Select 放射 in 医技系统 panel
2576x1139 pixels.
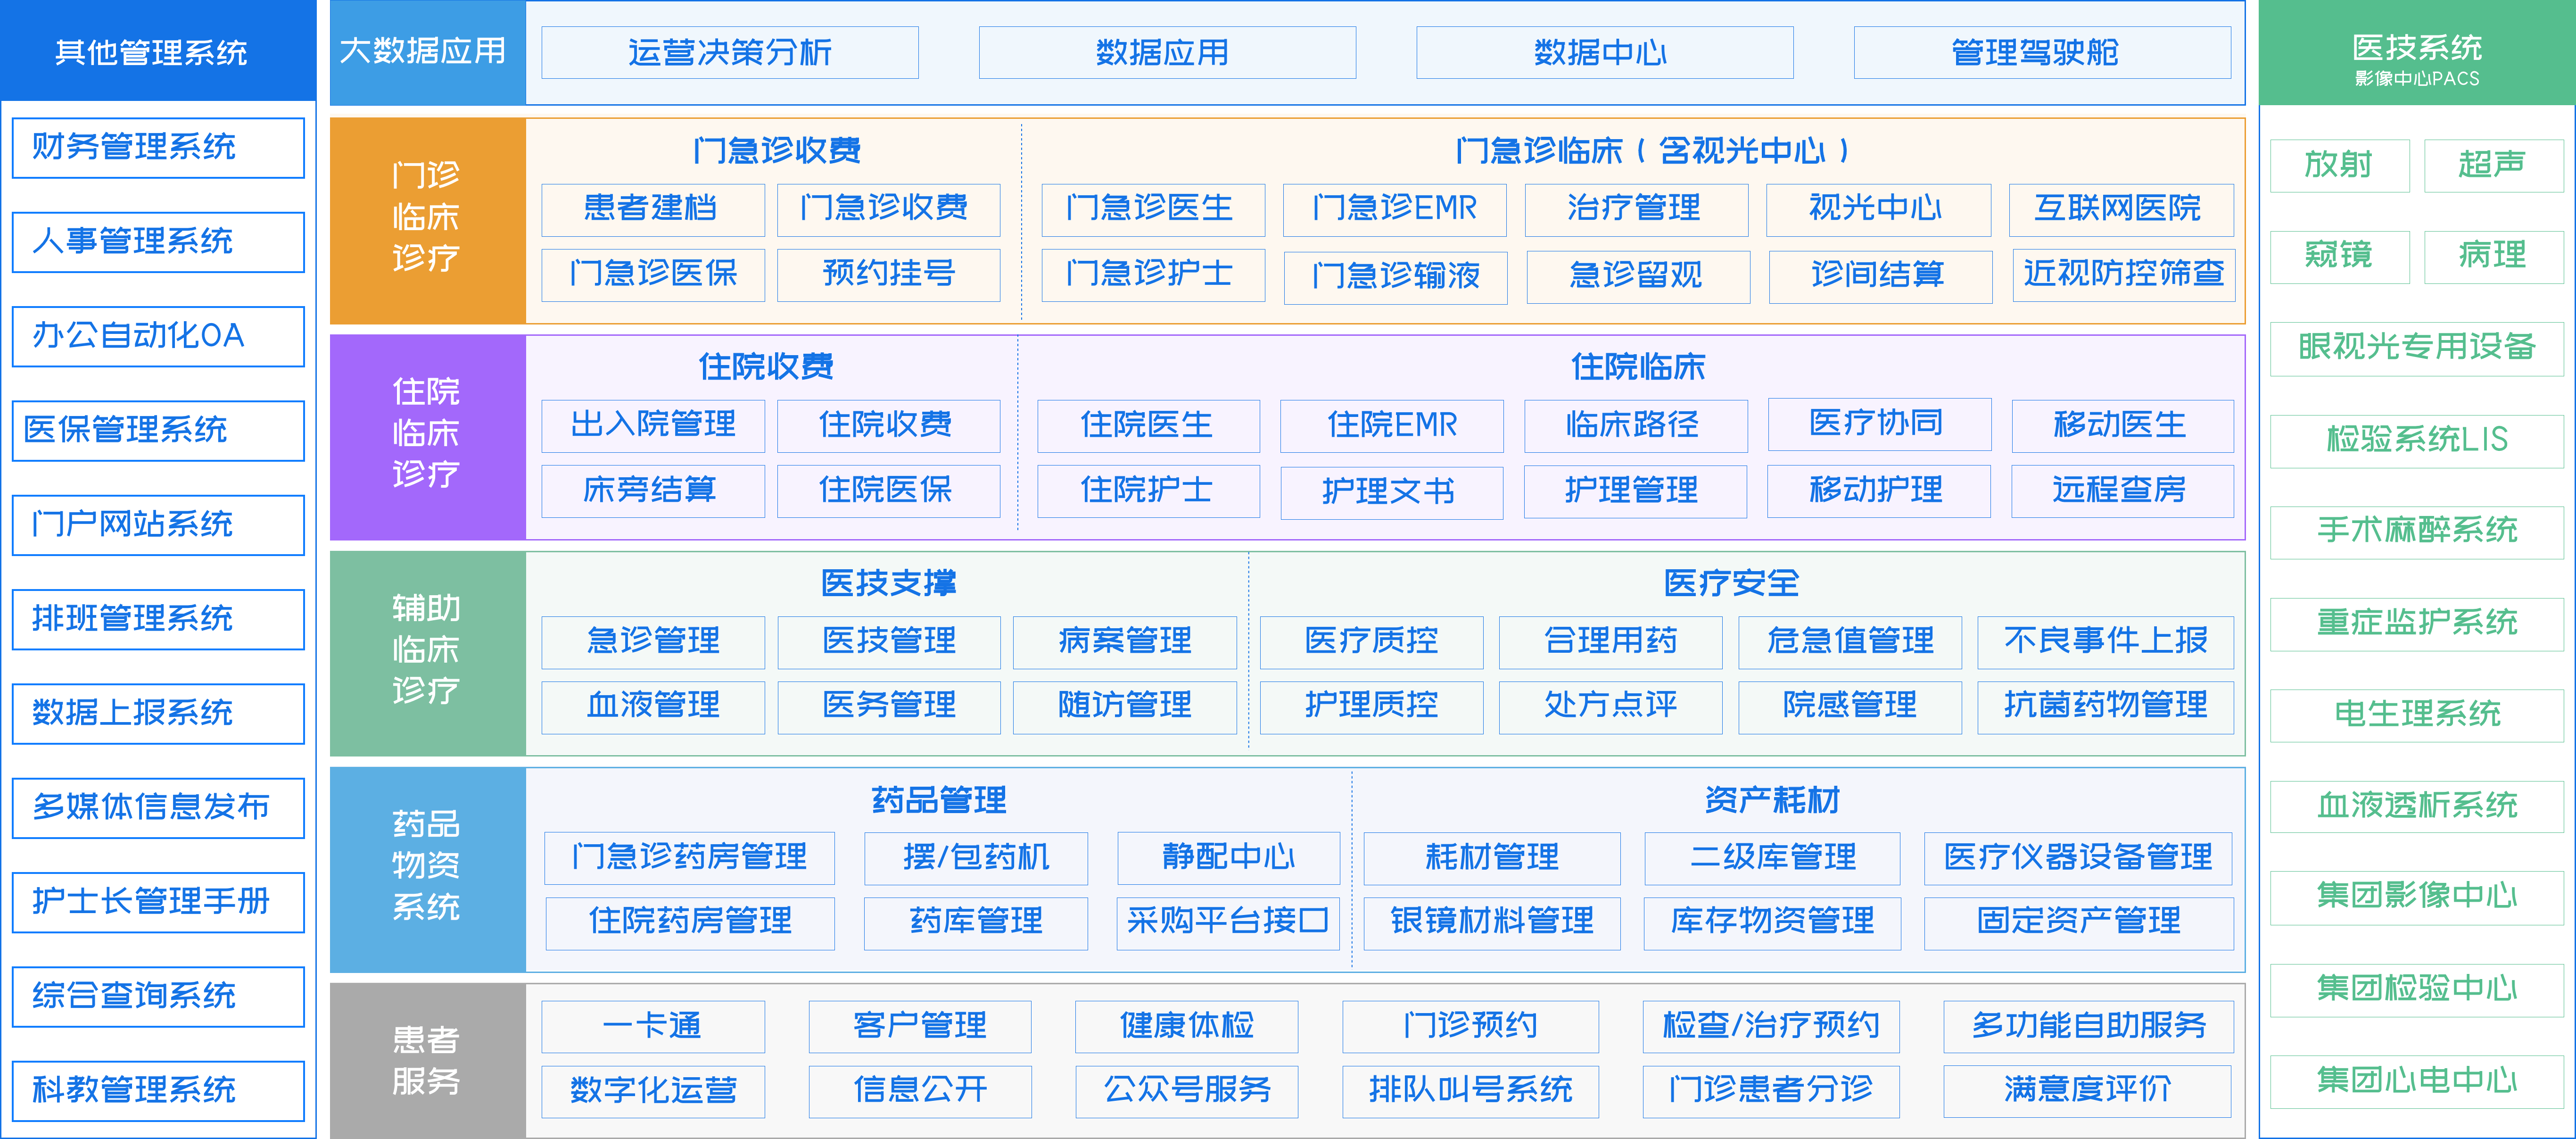coord(2340,166)
